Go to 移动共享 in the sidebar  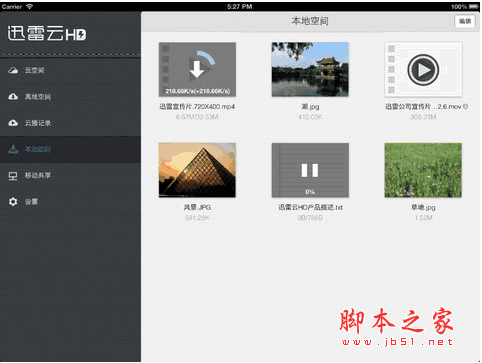70,176
